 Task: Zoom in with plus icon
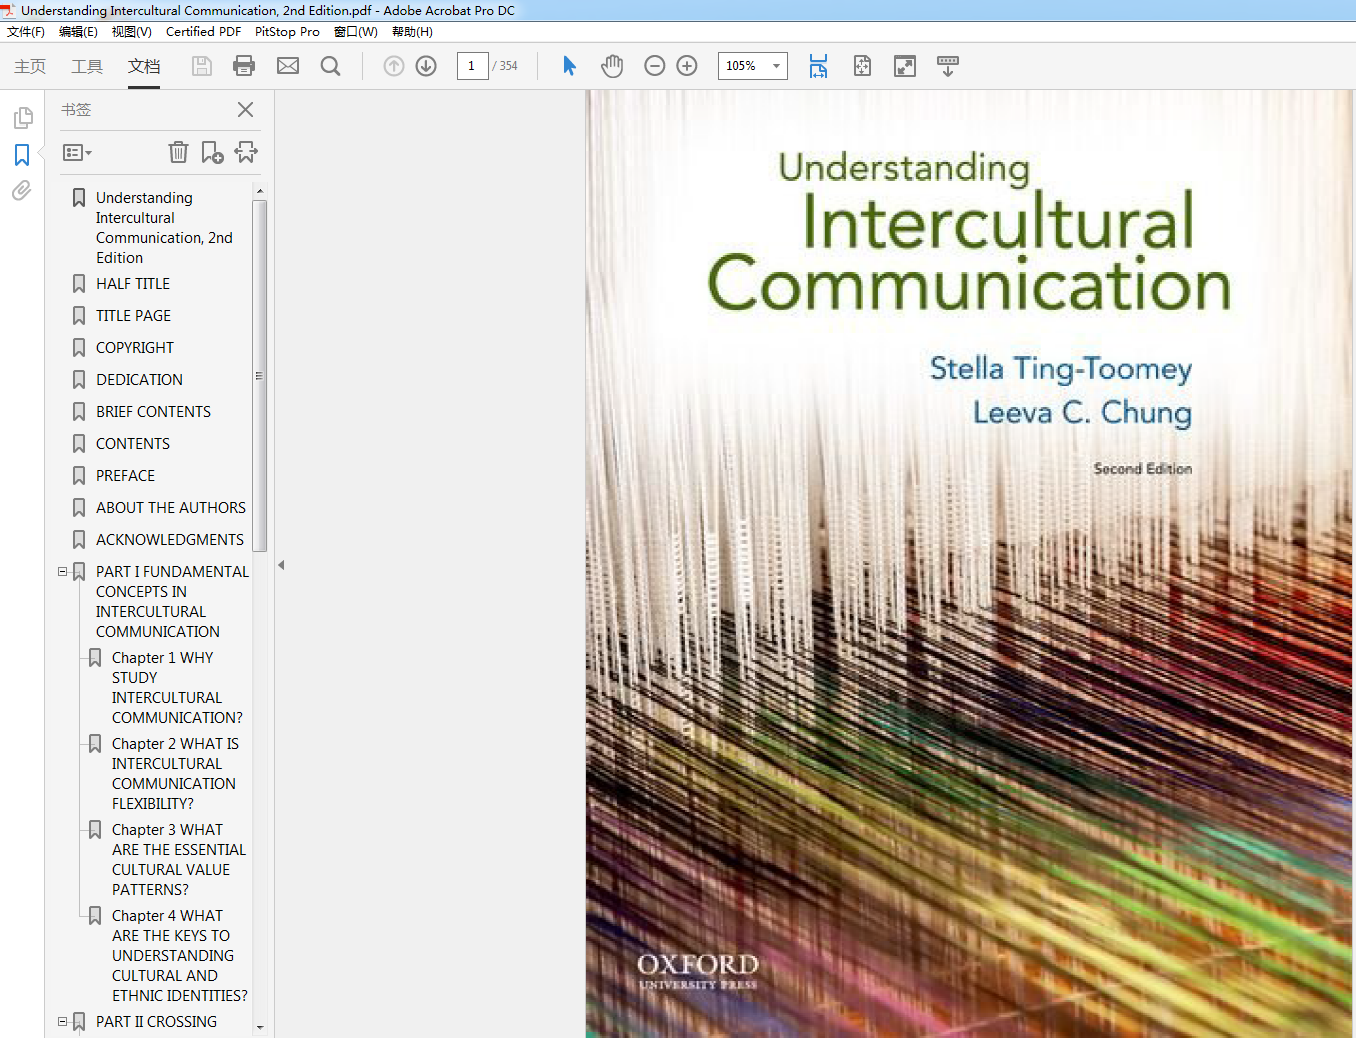click(x=687, y=66)
